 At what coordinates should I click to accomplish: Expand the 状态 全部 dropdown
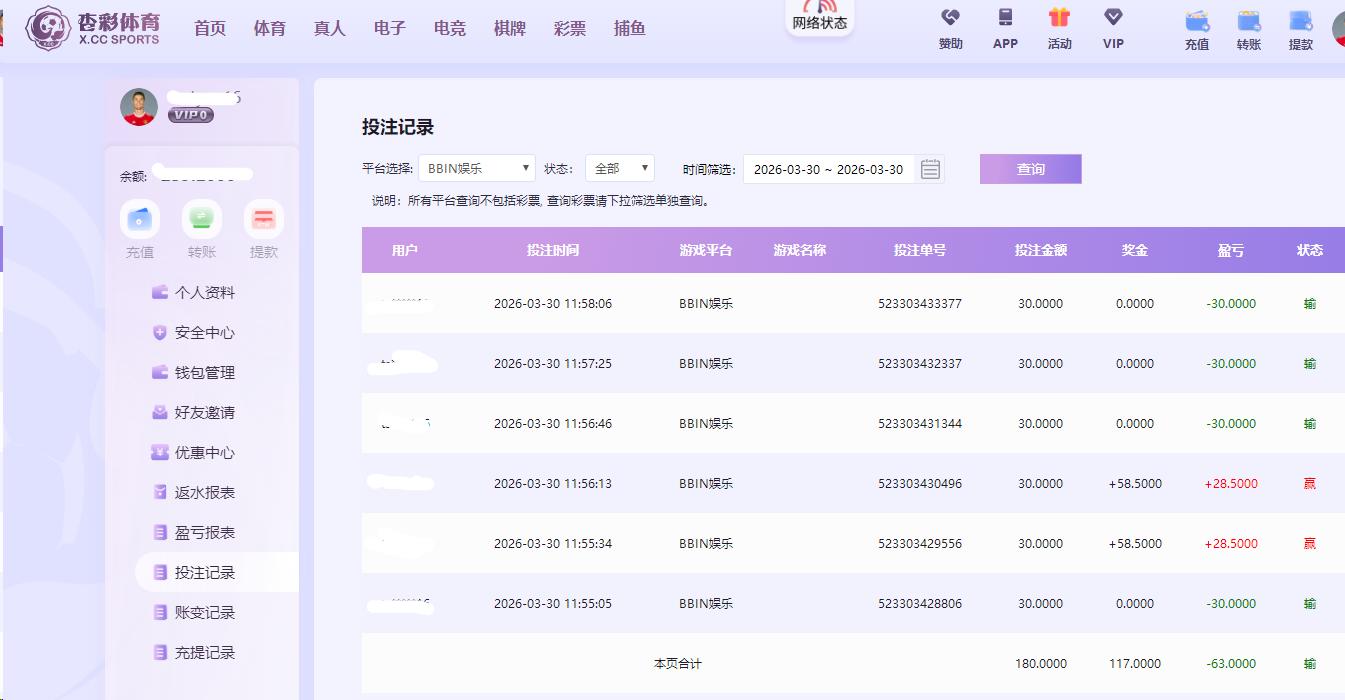click(x=620, y=169)
